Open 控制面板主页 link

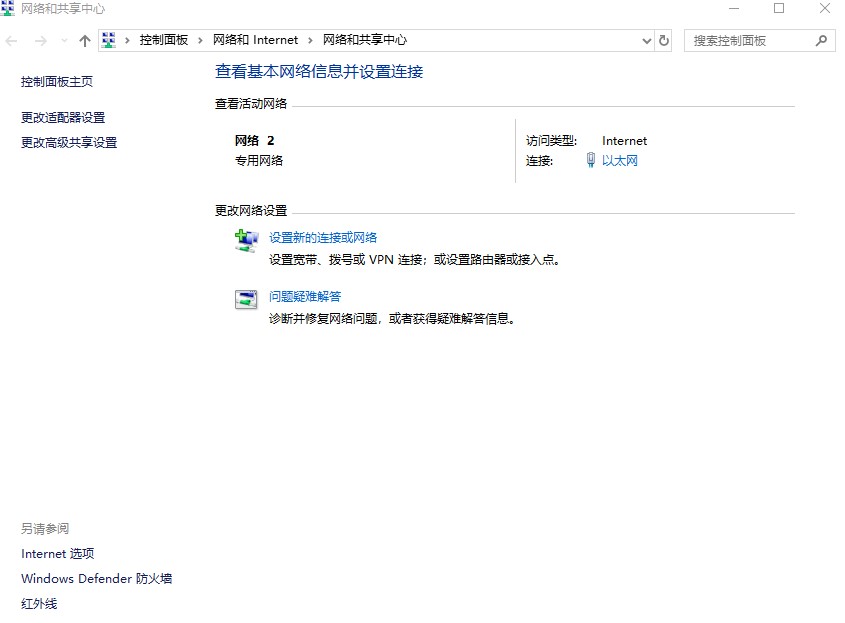click(57, 82)
